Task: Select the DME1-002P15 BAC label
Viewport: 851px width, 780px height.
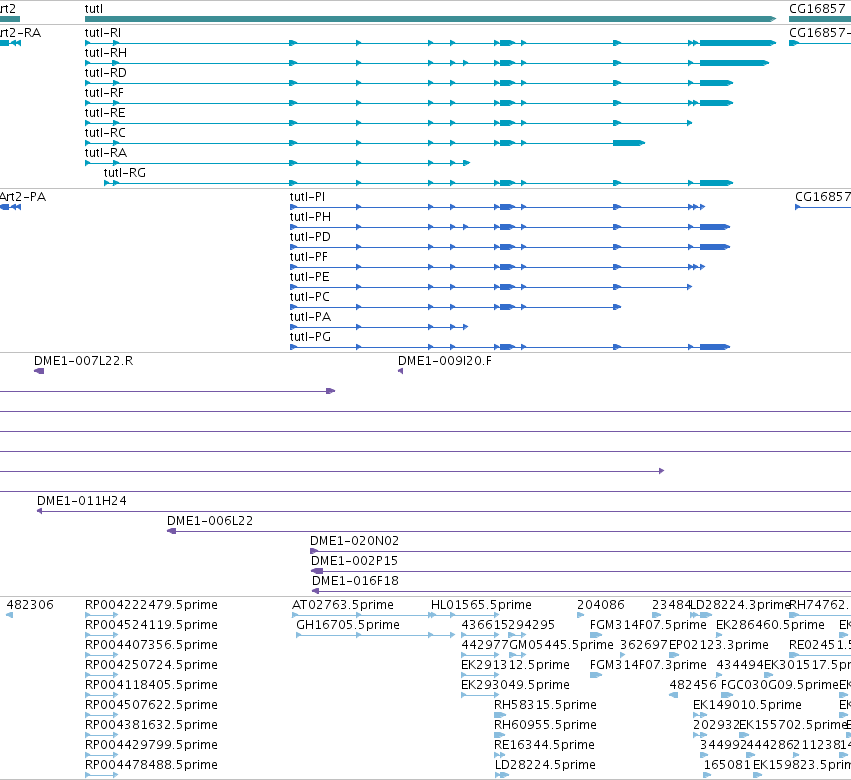Action: tap(354, 561)
